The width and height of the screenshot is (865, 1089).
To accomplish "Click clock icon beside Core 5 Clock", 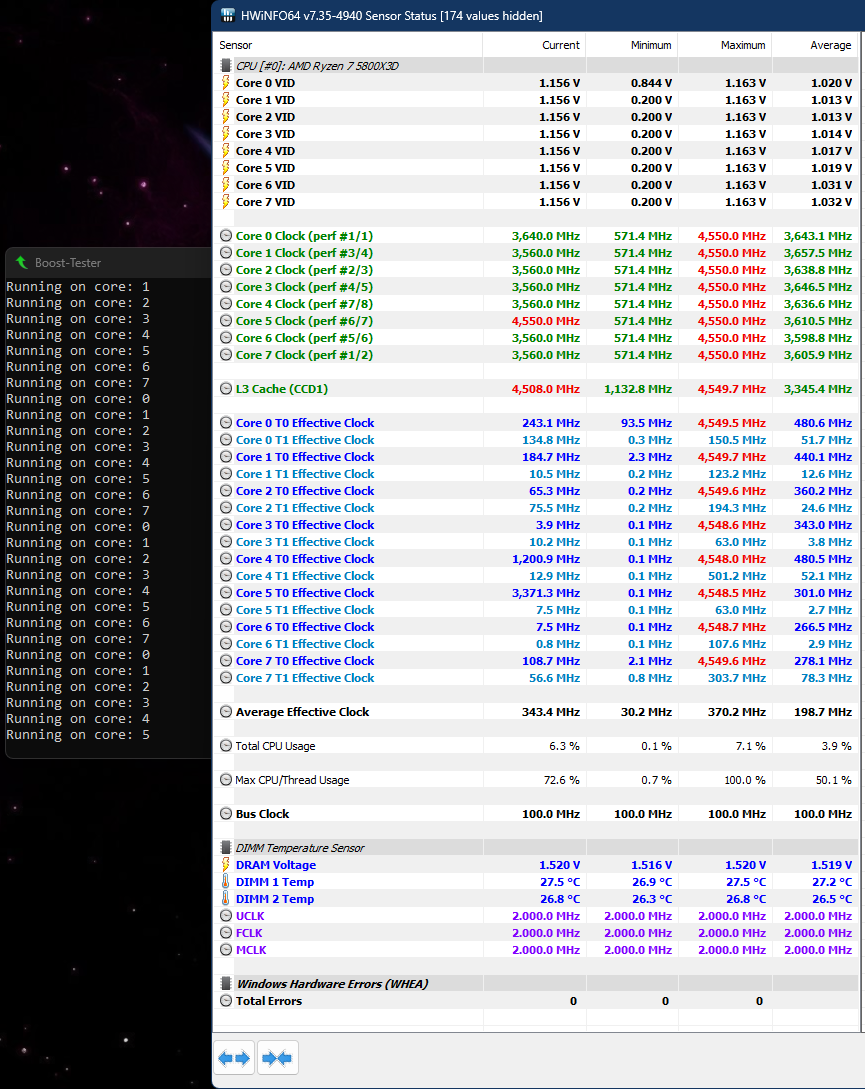I will pyautogui.click(x=226, y=321).
